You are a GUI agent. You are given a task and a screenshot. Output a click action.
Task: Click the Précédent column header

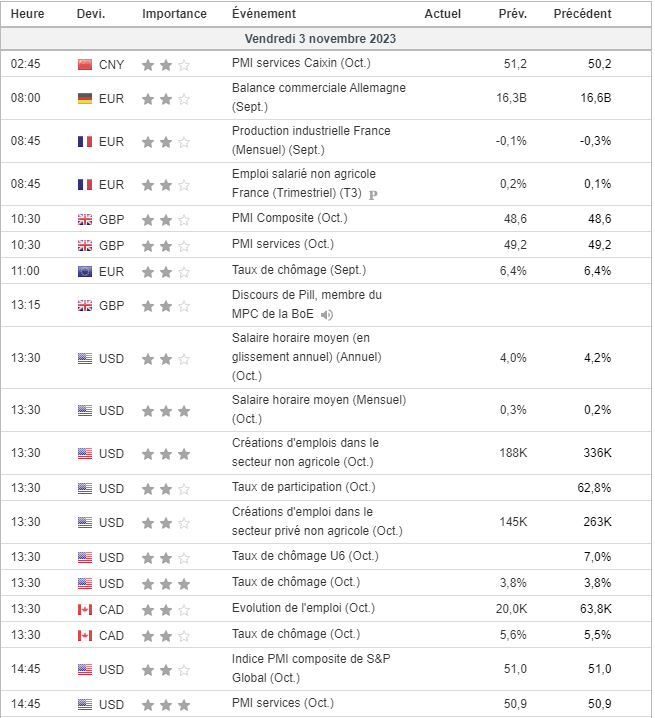coord(582,14)
